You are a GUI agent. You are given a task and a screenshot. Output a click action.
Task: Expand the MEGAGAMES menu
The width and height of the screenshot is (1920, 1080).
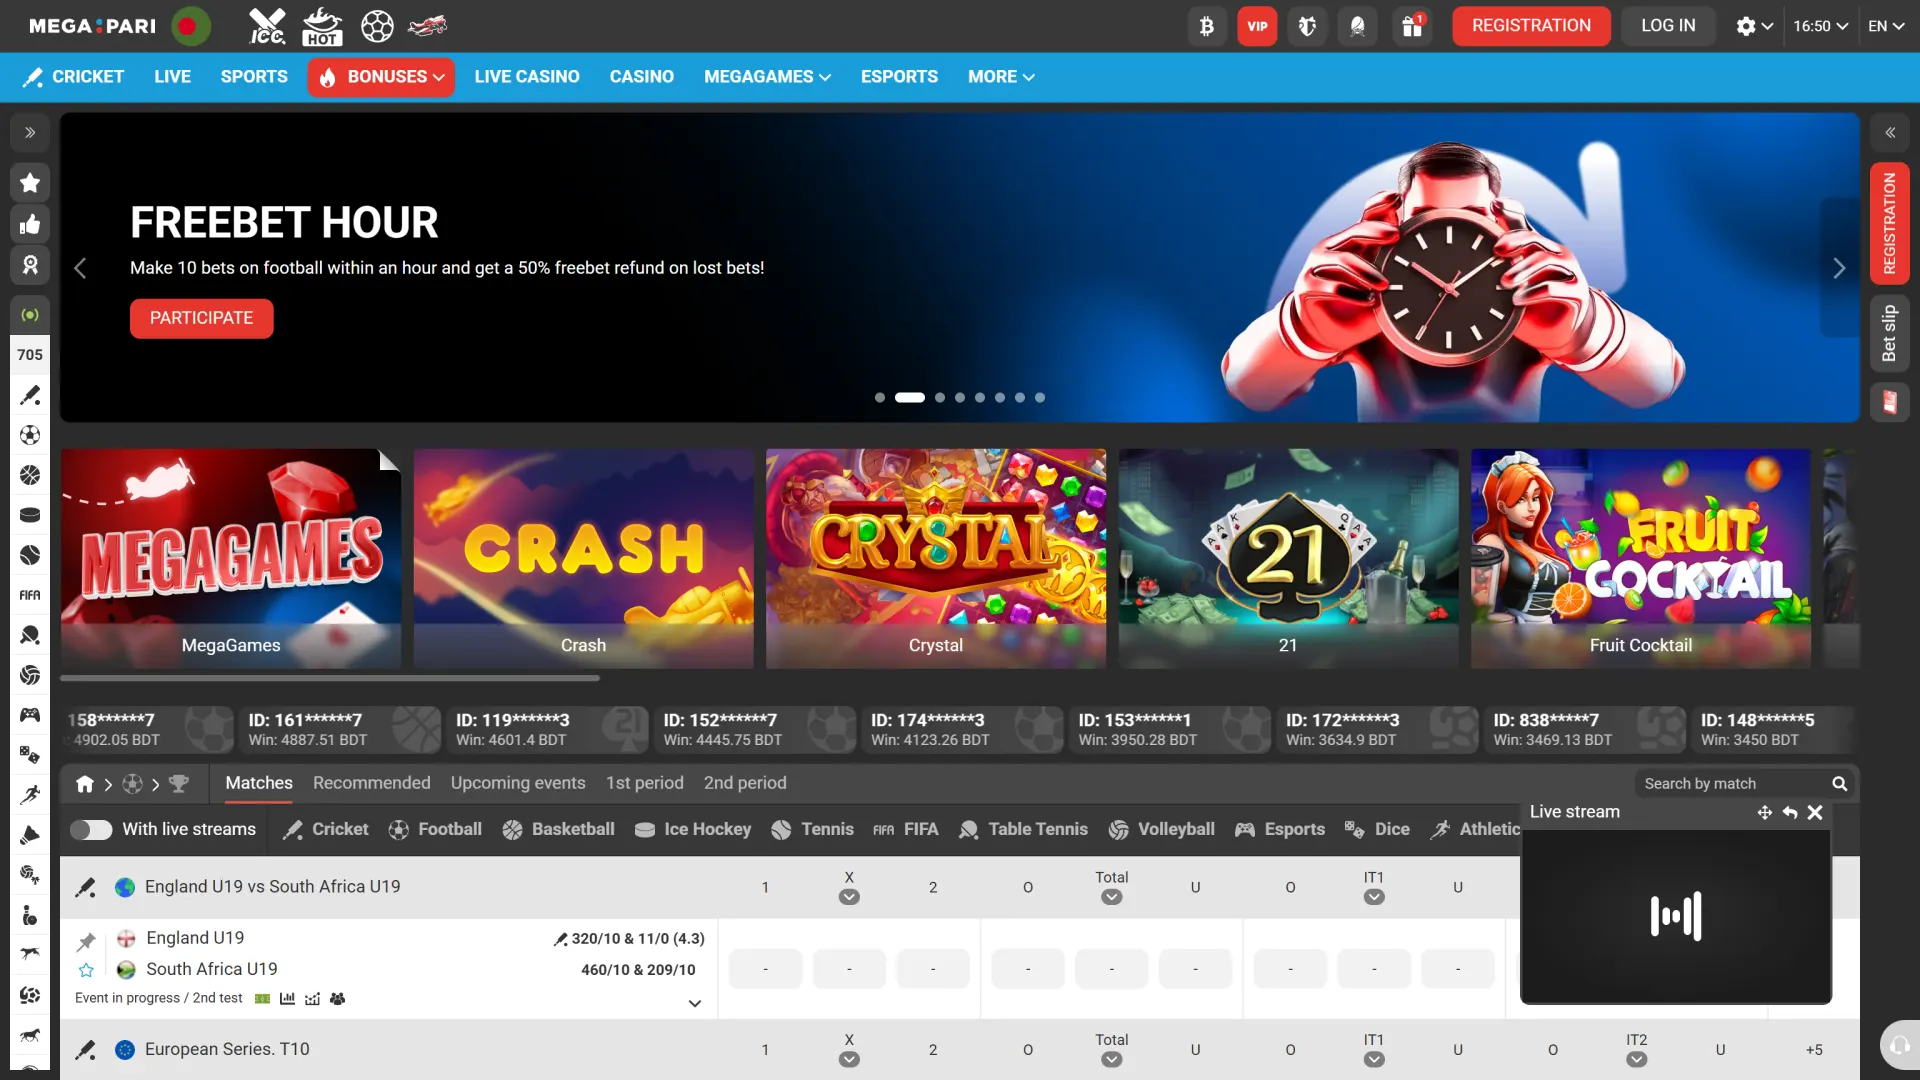point(767,77)
